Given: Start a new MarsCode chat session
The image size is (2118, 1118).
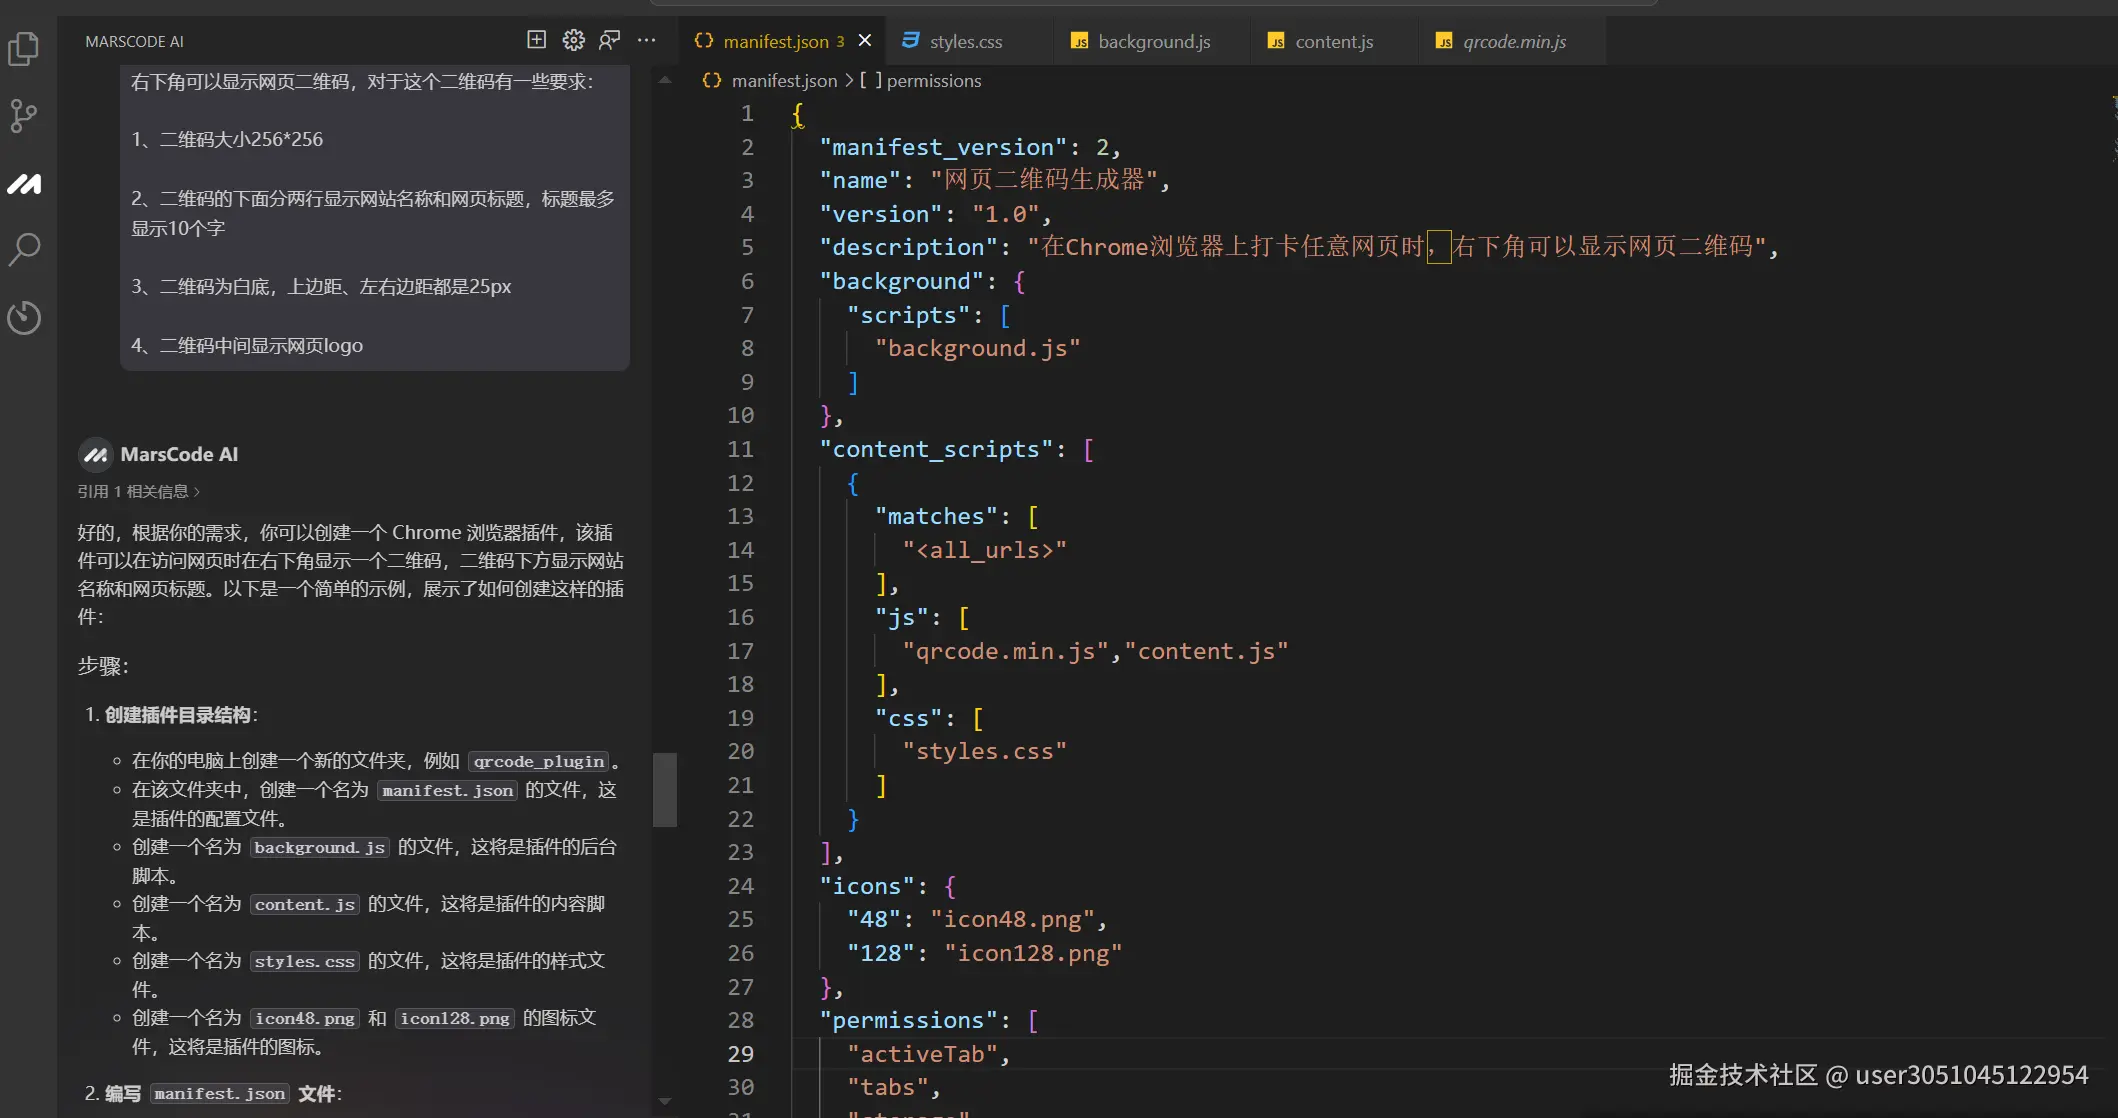Looking at the screenshot, I should [x=537, y=40].
